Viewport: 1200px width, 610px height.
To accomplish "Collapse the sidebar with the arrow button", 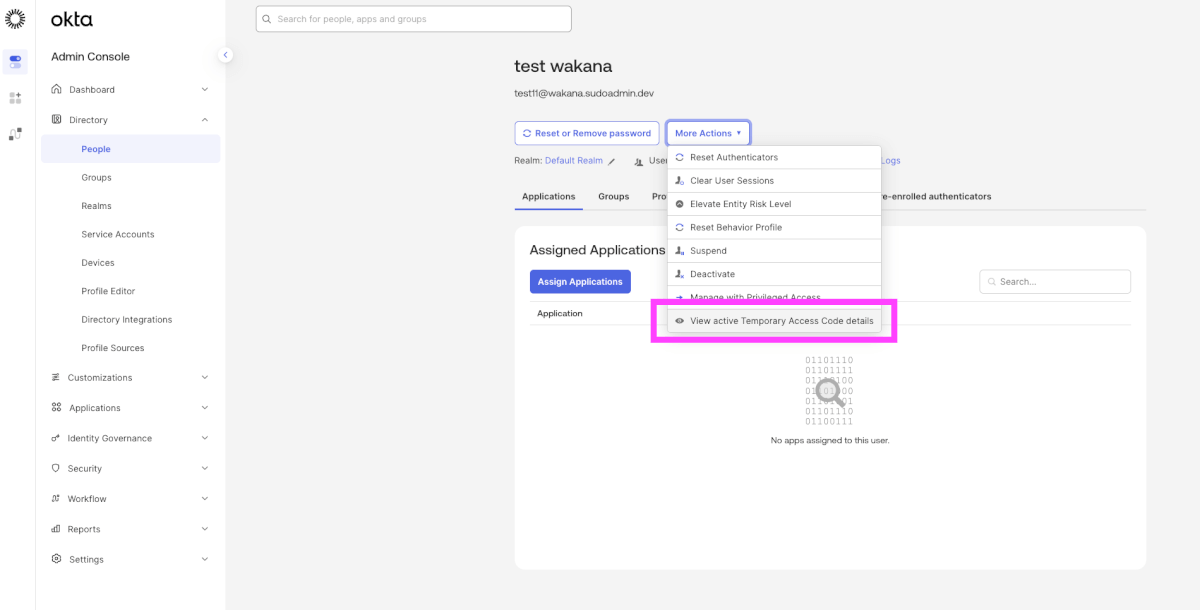I will pyautogui.click(x=226, y=55).
